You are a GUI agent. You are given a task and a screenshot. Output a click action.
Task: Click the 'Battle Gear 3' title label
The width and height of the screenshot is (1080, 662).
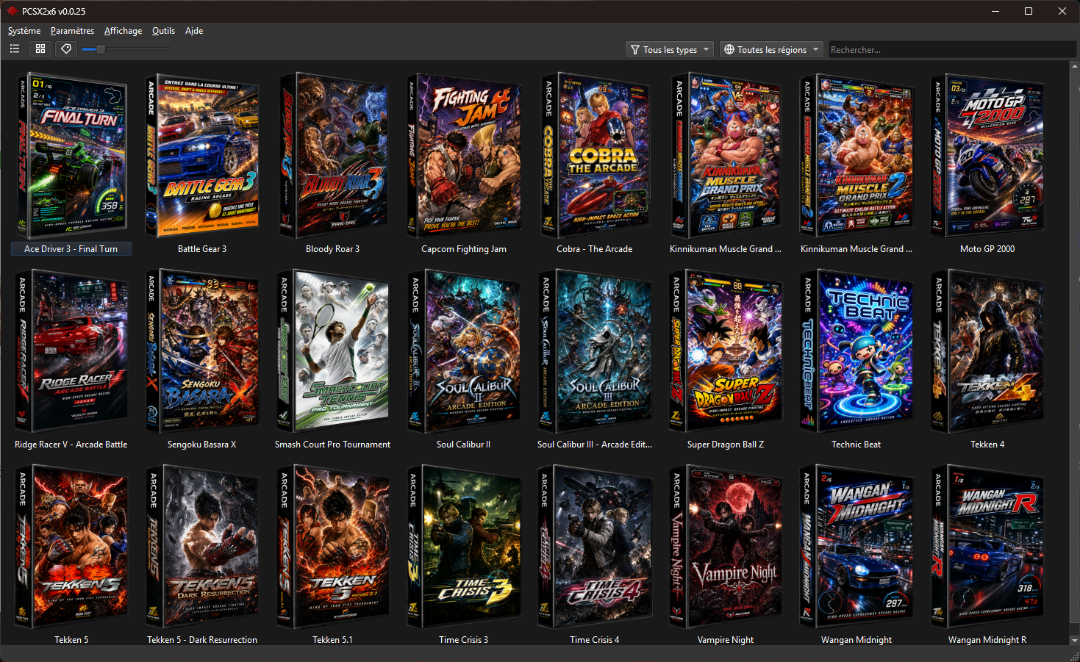202,249
